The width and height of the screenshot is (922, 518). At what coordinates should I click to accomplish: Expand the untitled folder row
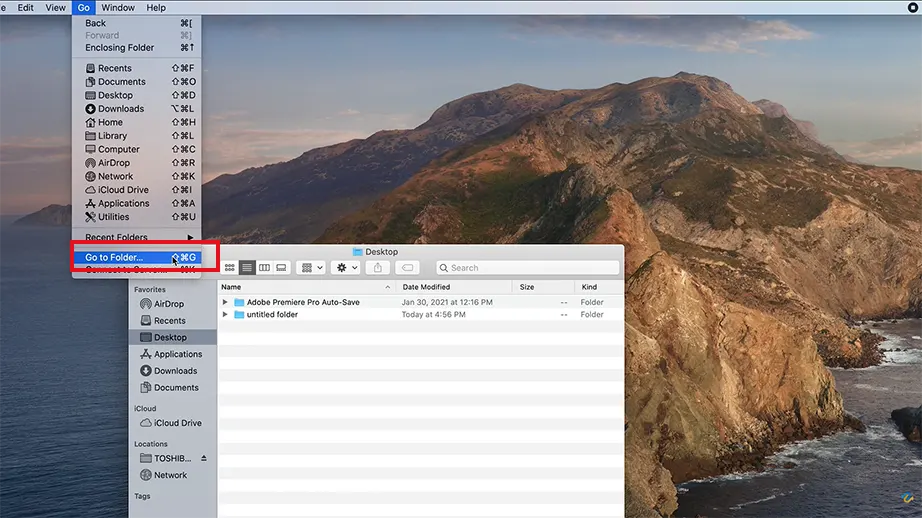225,315
